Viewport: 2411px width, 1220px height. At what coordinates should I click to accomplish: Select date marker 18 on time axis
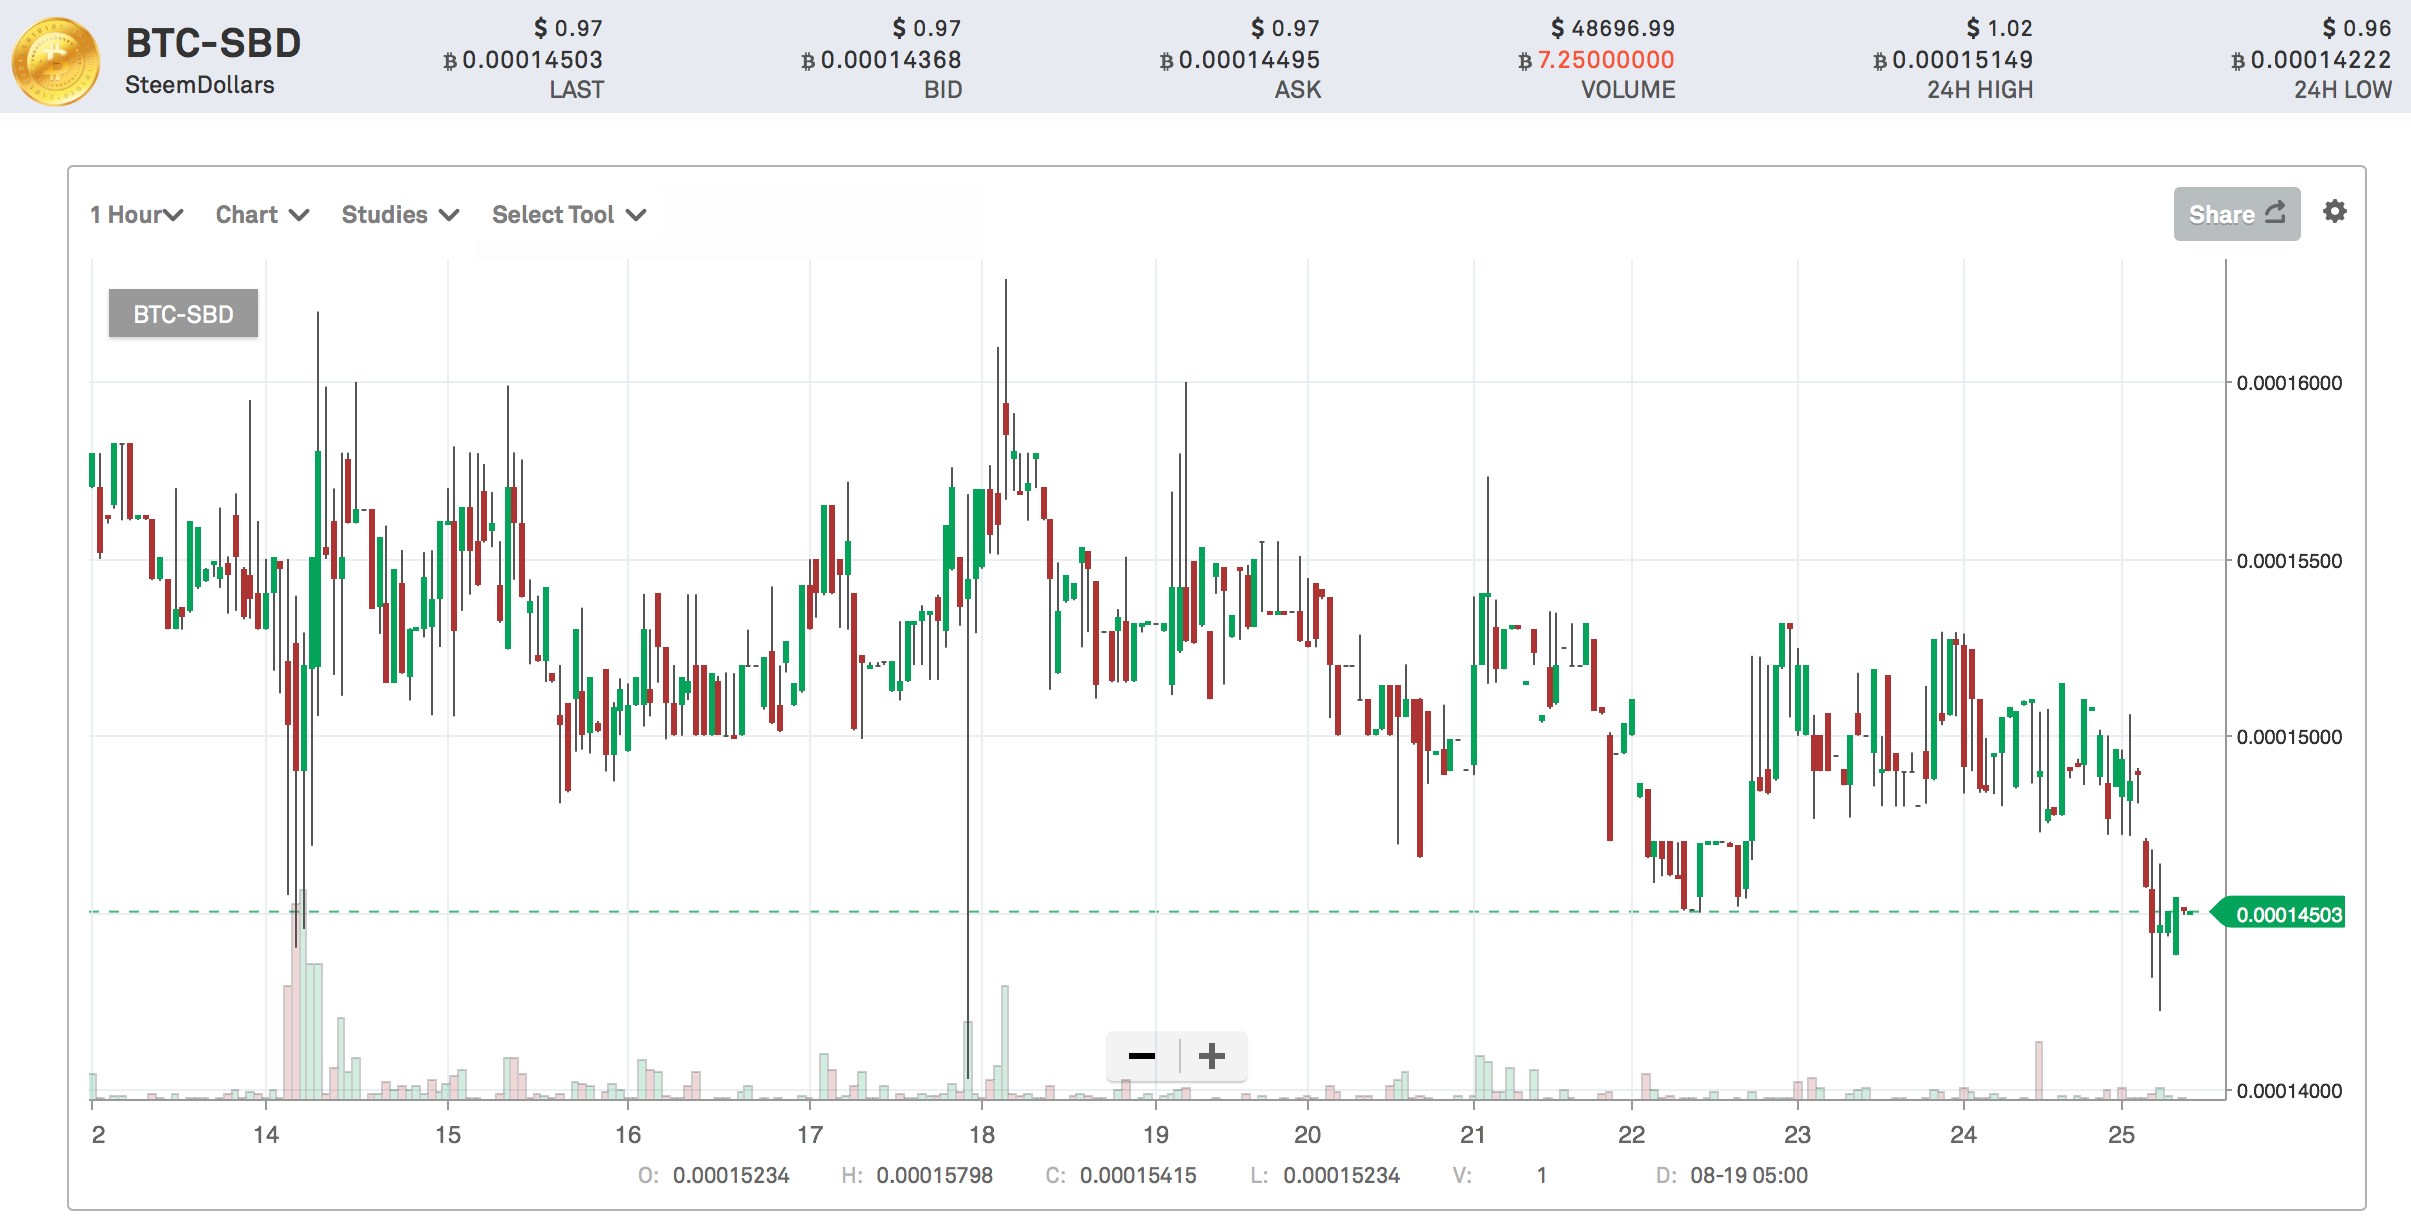981,1135
